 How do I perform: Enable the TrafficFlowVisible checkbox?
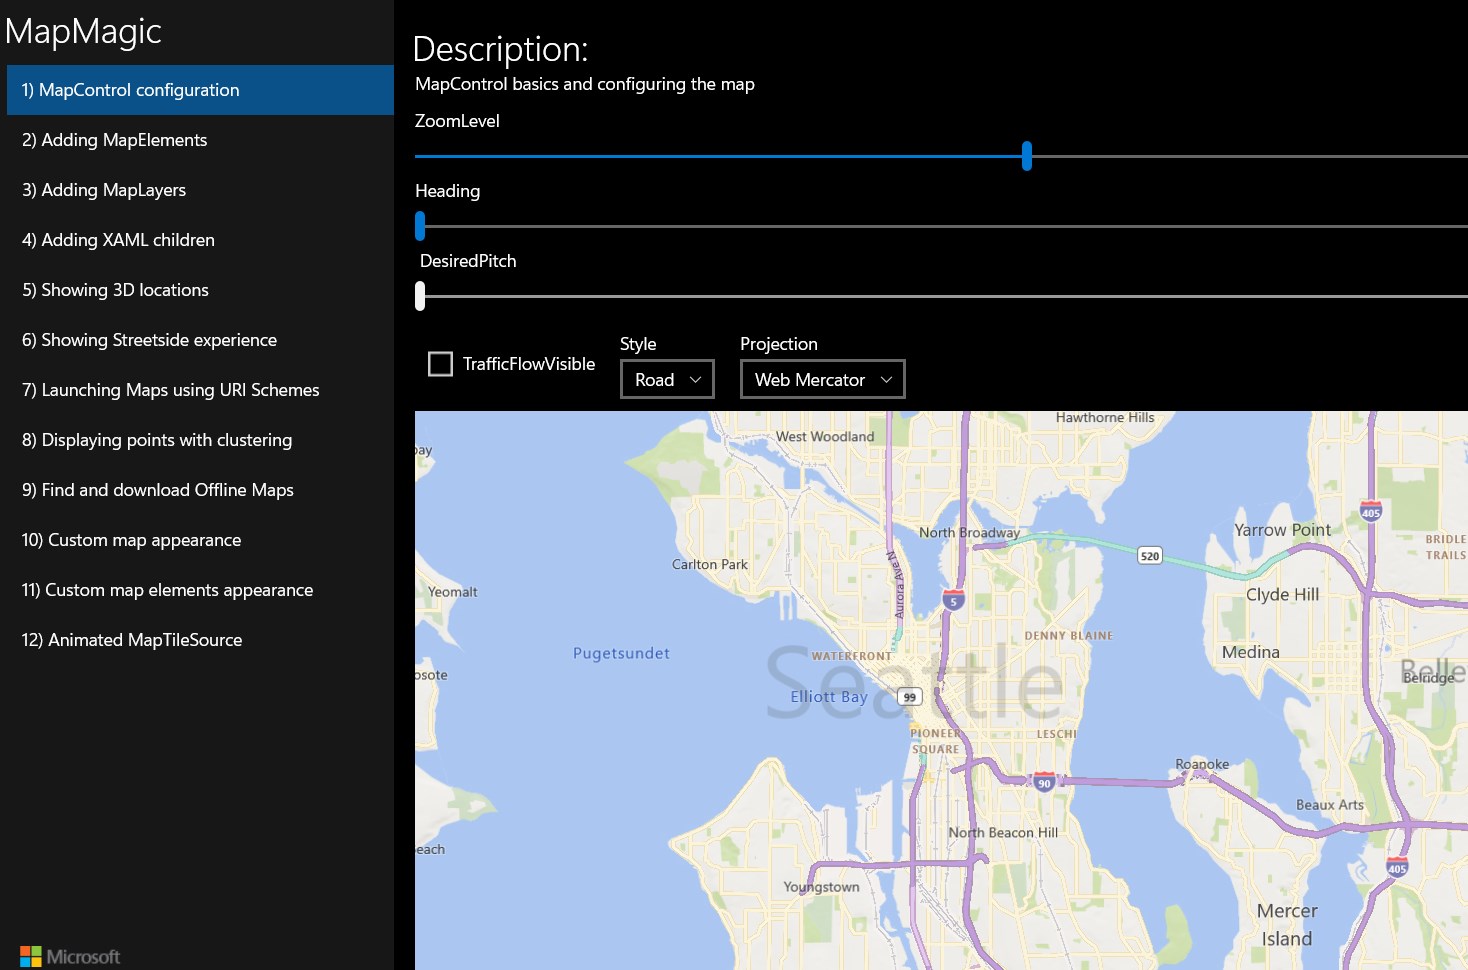coord(440,364)
